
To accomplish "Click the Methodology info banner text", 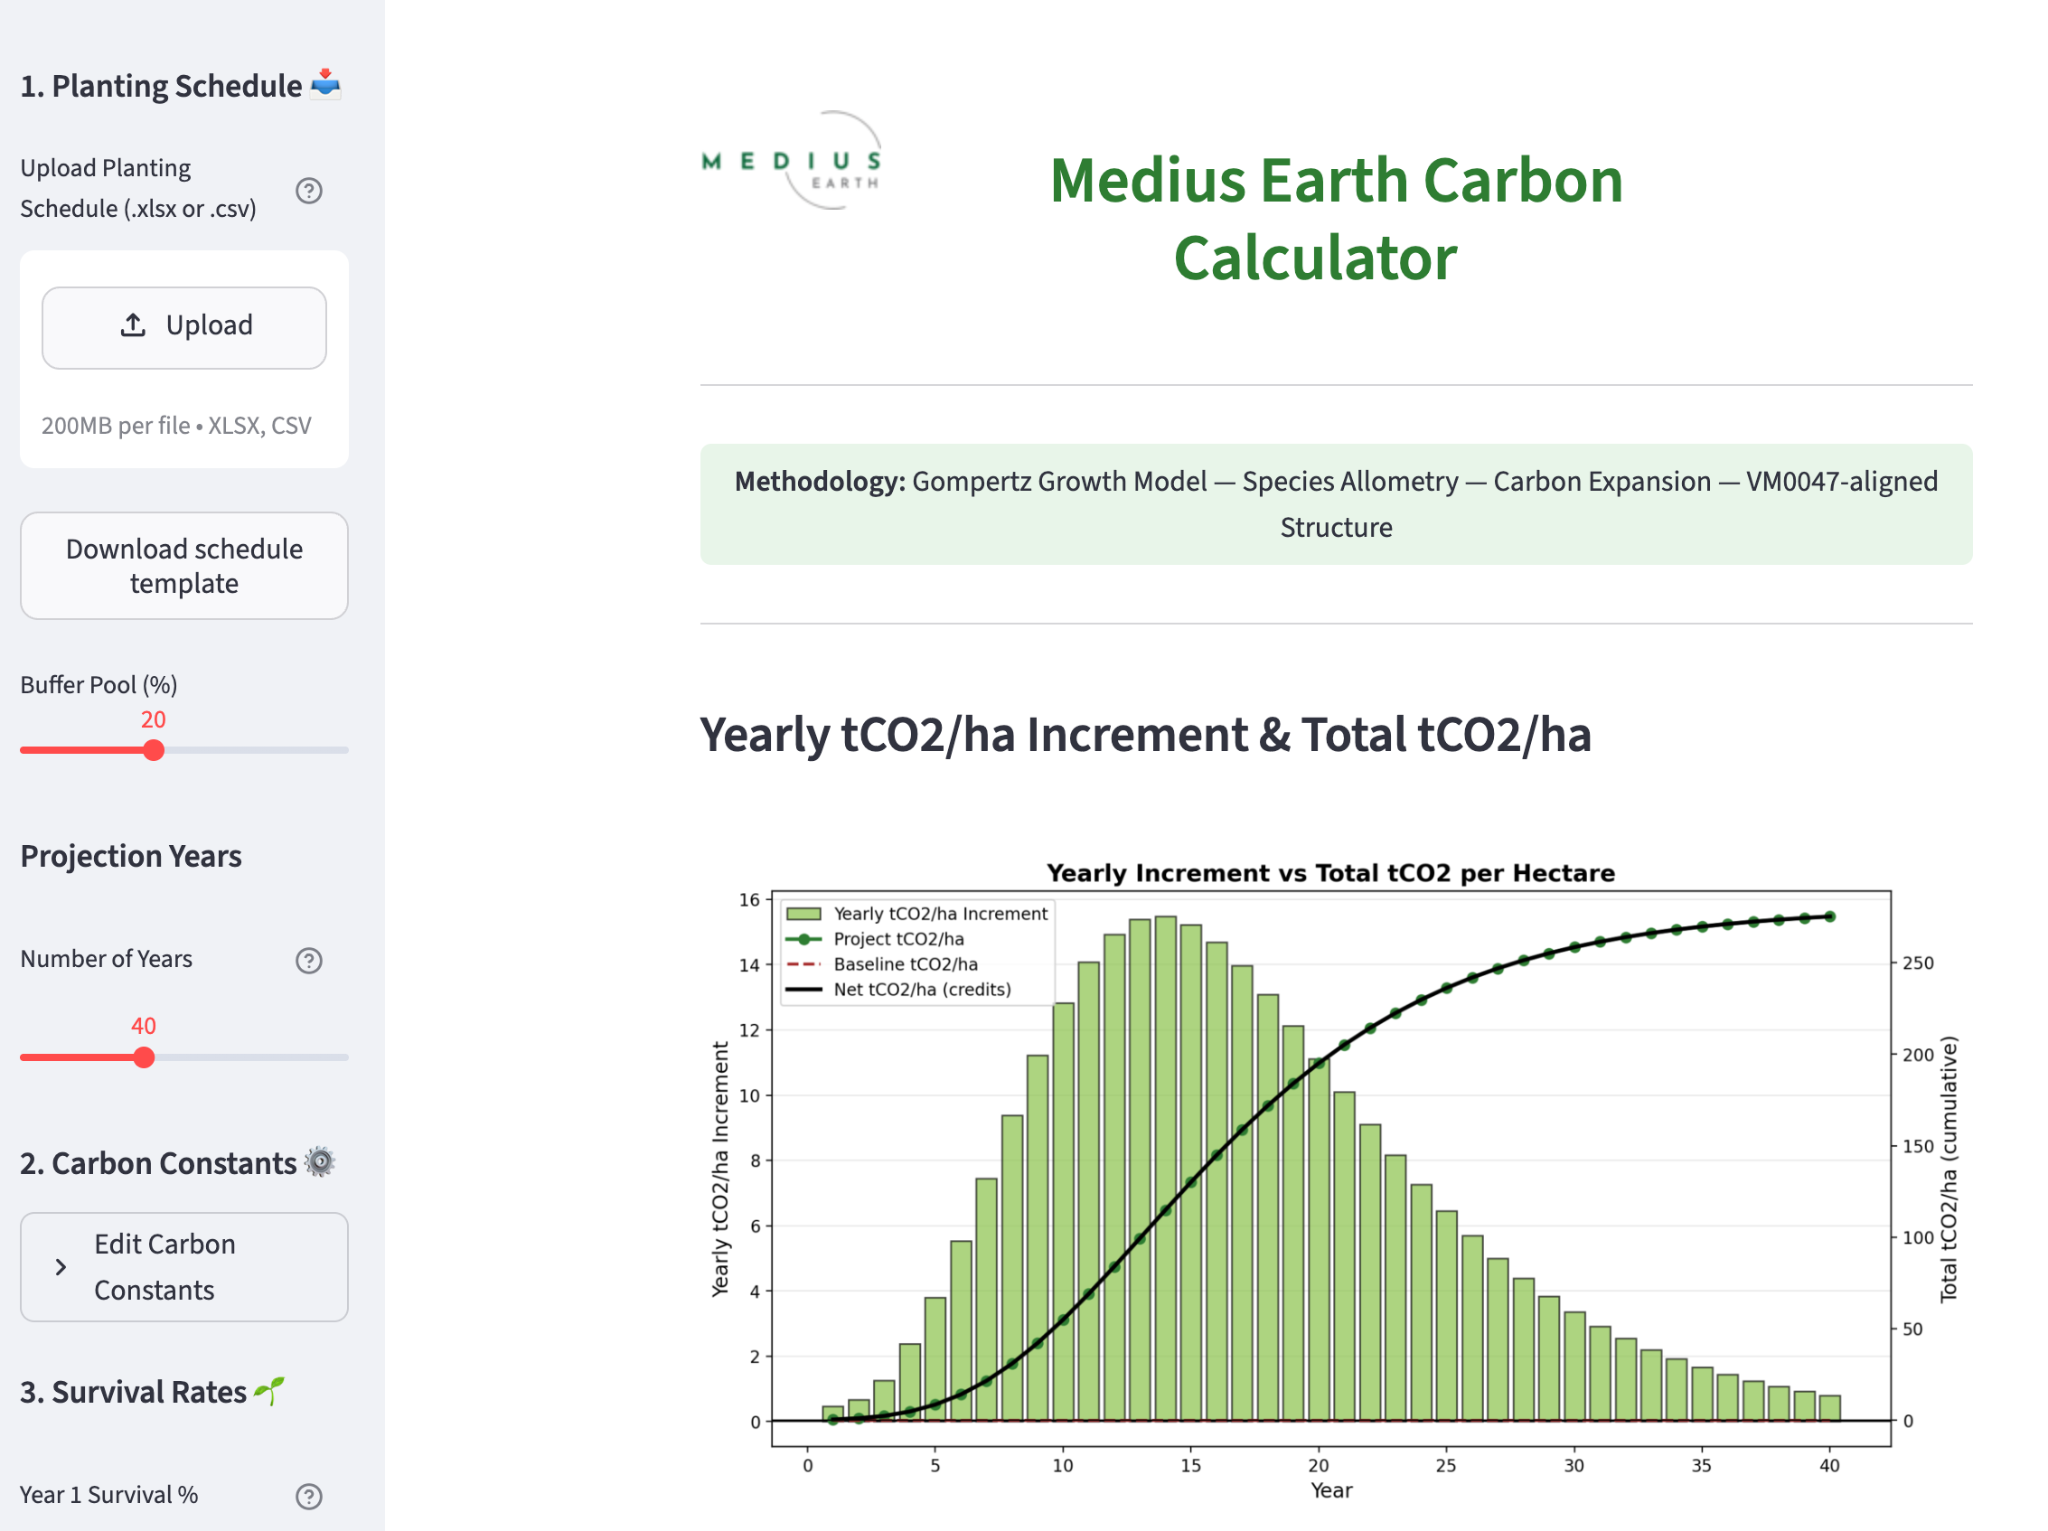I will (x=1336, y=504).
